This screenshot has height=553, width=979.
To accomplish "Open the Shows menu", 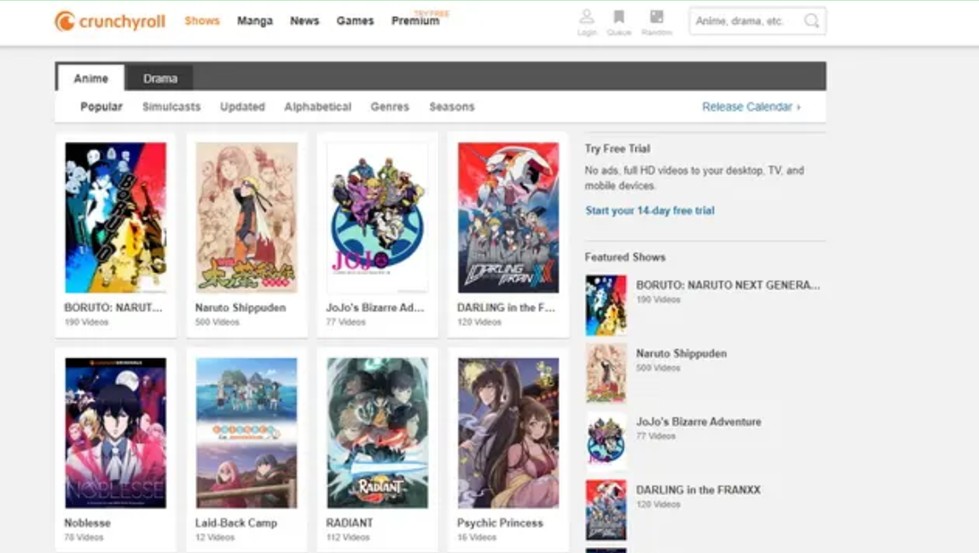I will pos(202,21).
